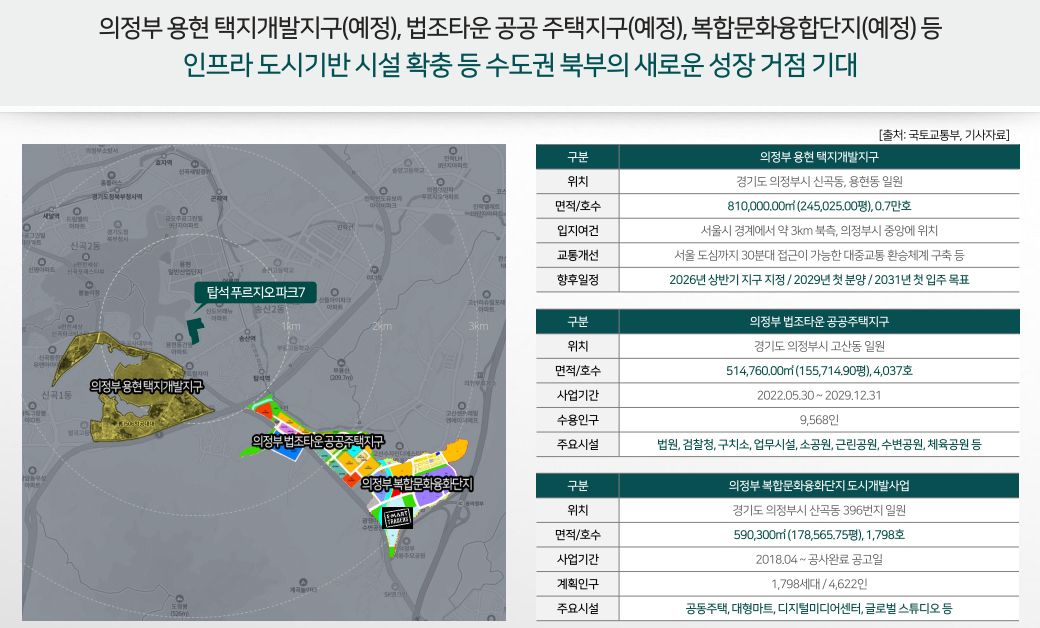Image resolution: width=1040 pixels, height=628 pixels.
Task: Select the 의정부 용현 택지개발지구 table header
Action: [x=819, y=157]
